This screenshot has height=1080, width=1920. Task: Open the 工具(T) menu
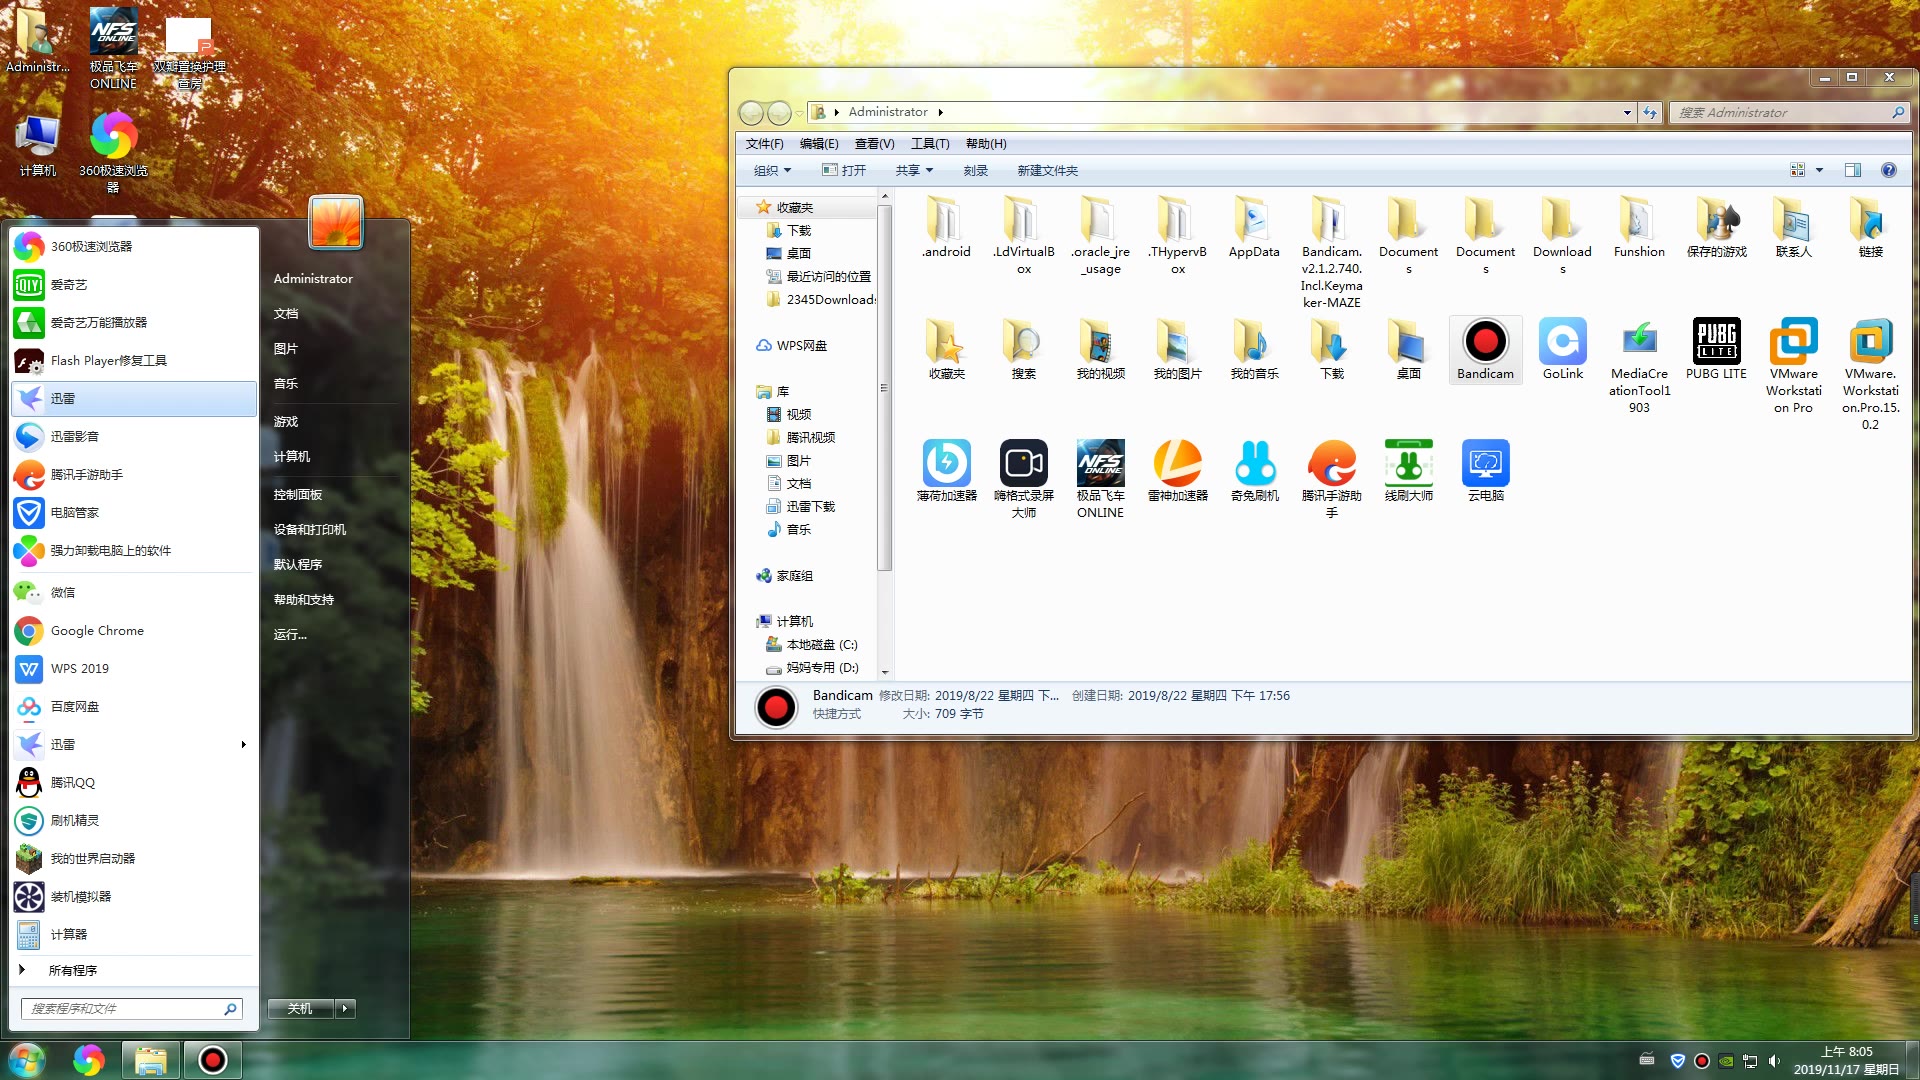[929, 144]
